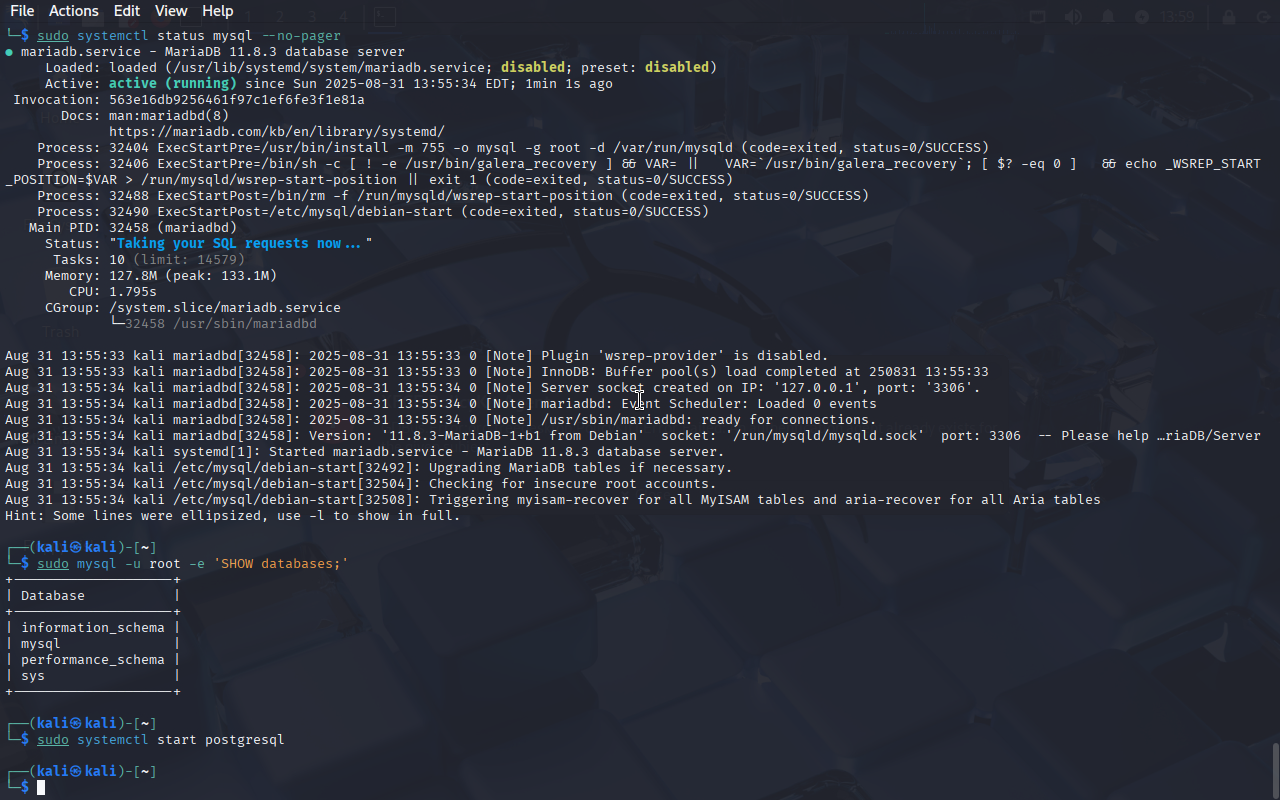The width and height of the screenshot is (1280, 800).
Task: Open the View menu
Action: [x=171, y=11]
